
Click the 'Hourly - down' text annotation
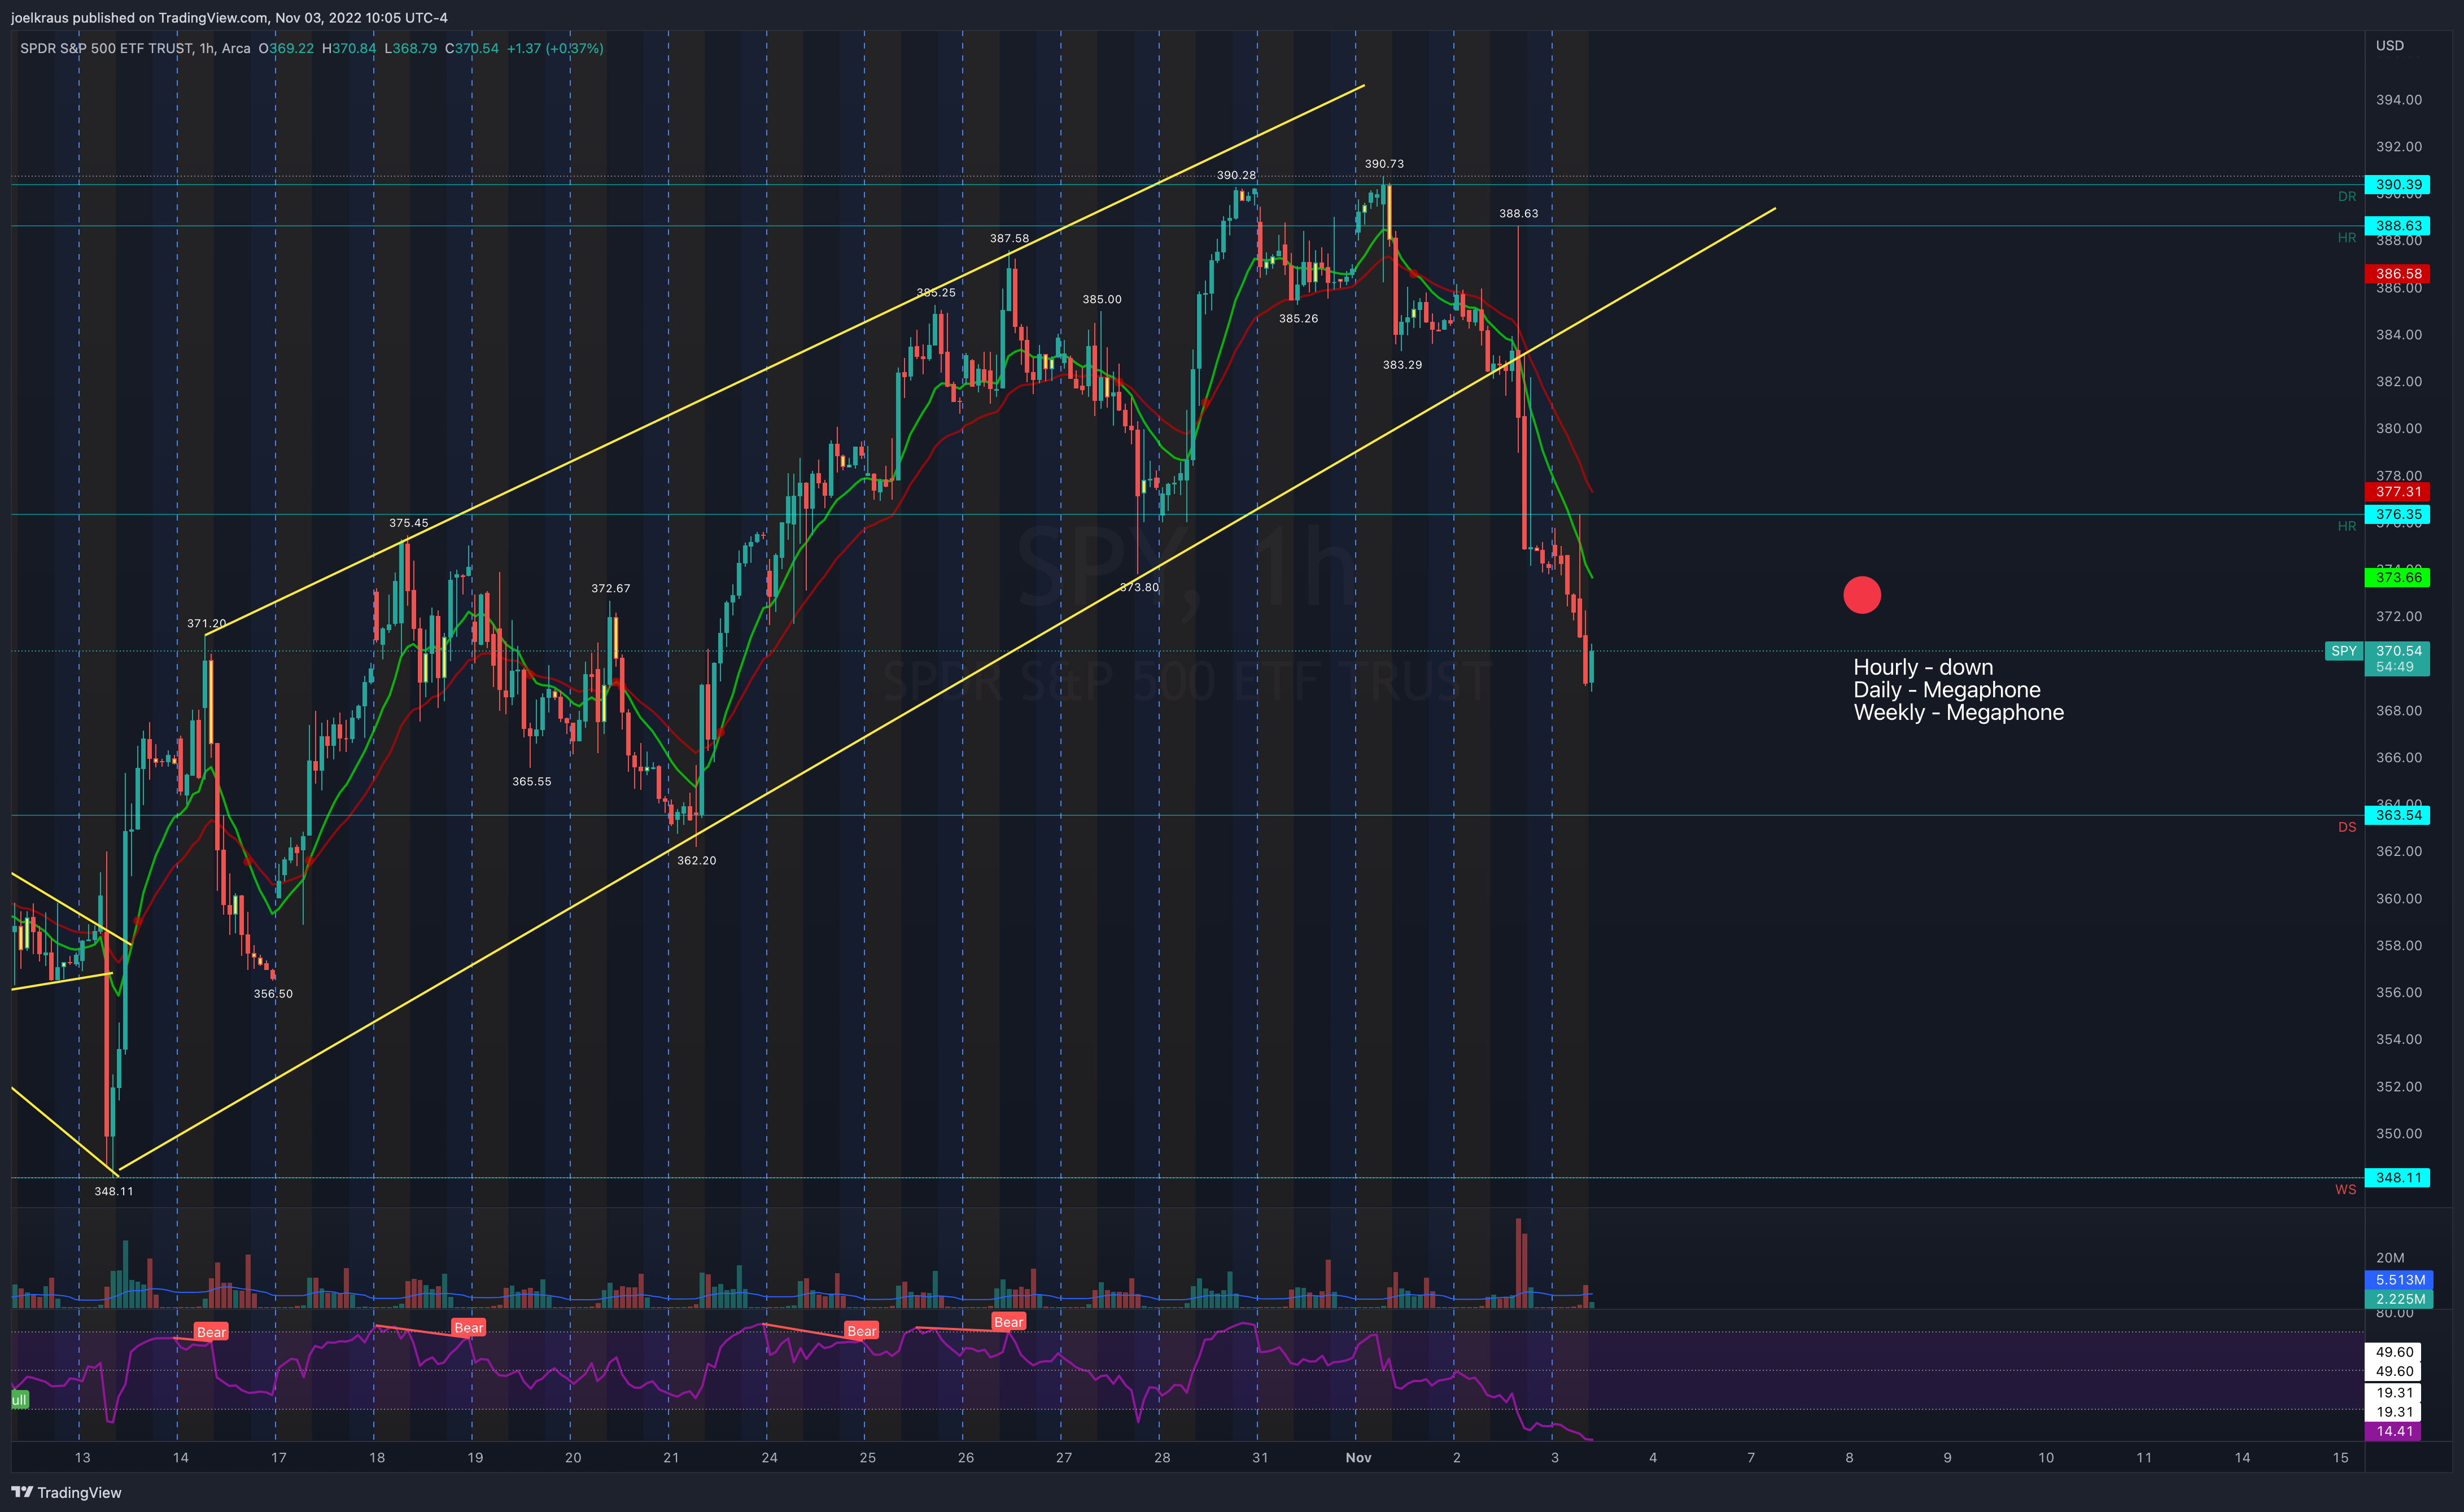click(x=1922, y=667)
